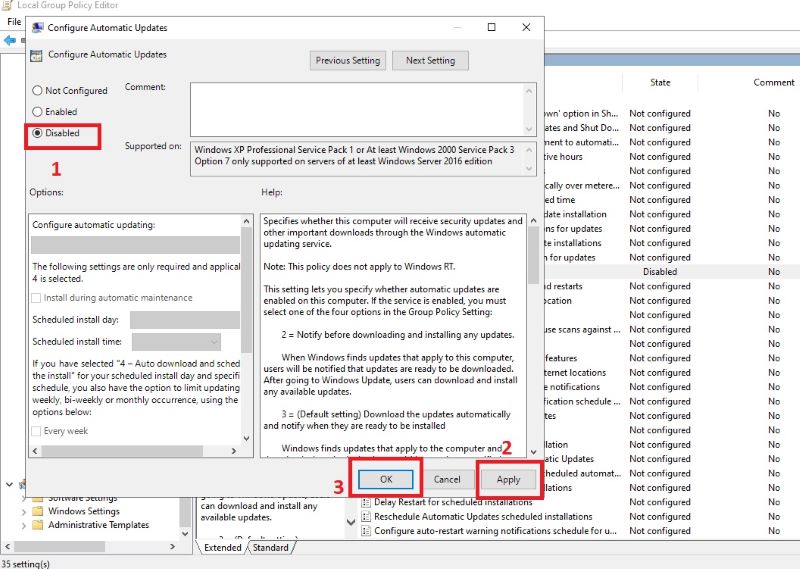
Task: Click tree pane vertical scroll down arrow
Action: [x=185, y=534]
